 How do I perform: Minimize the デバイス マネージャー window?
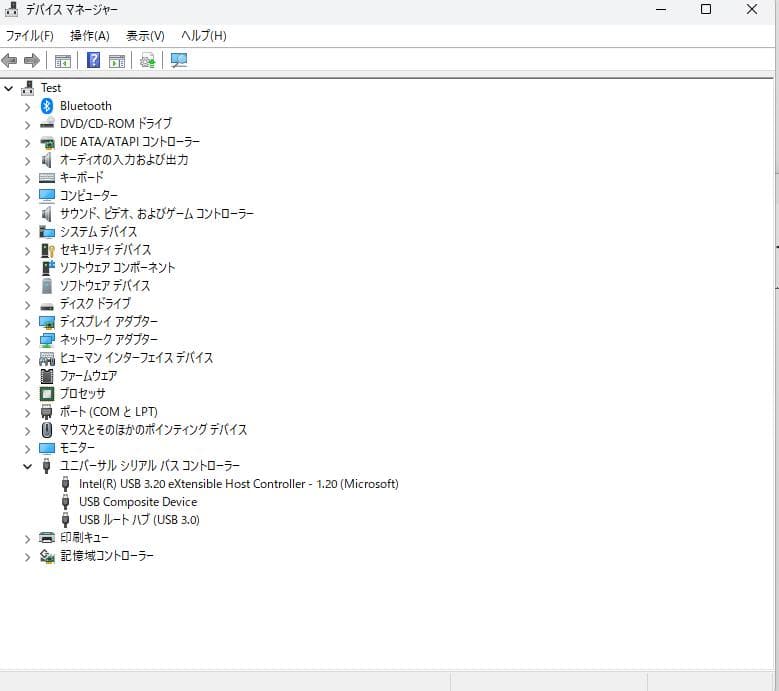[x=661, y=9]
